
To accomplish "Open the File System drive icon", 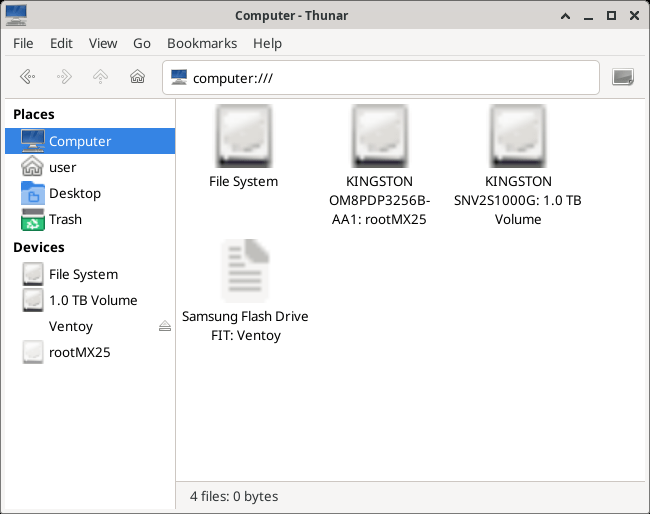I will [243, 136].
